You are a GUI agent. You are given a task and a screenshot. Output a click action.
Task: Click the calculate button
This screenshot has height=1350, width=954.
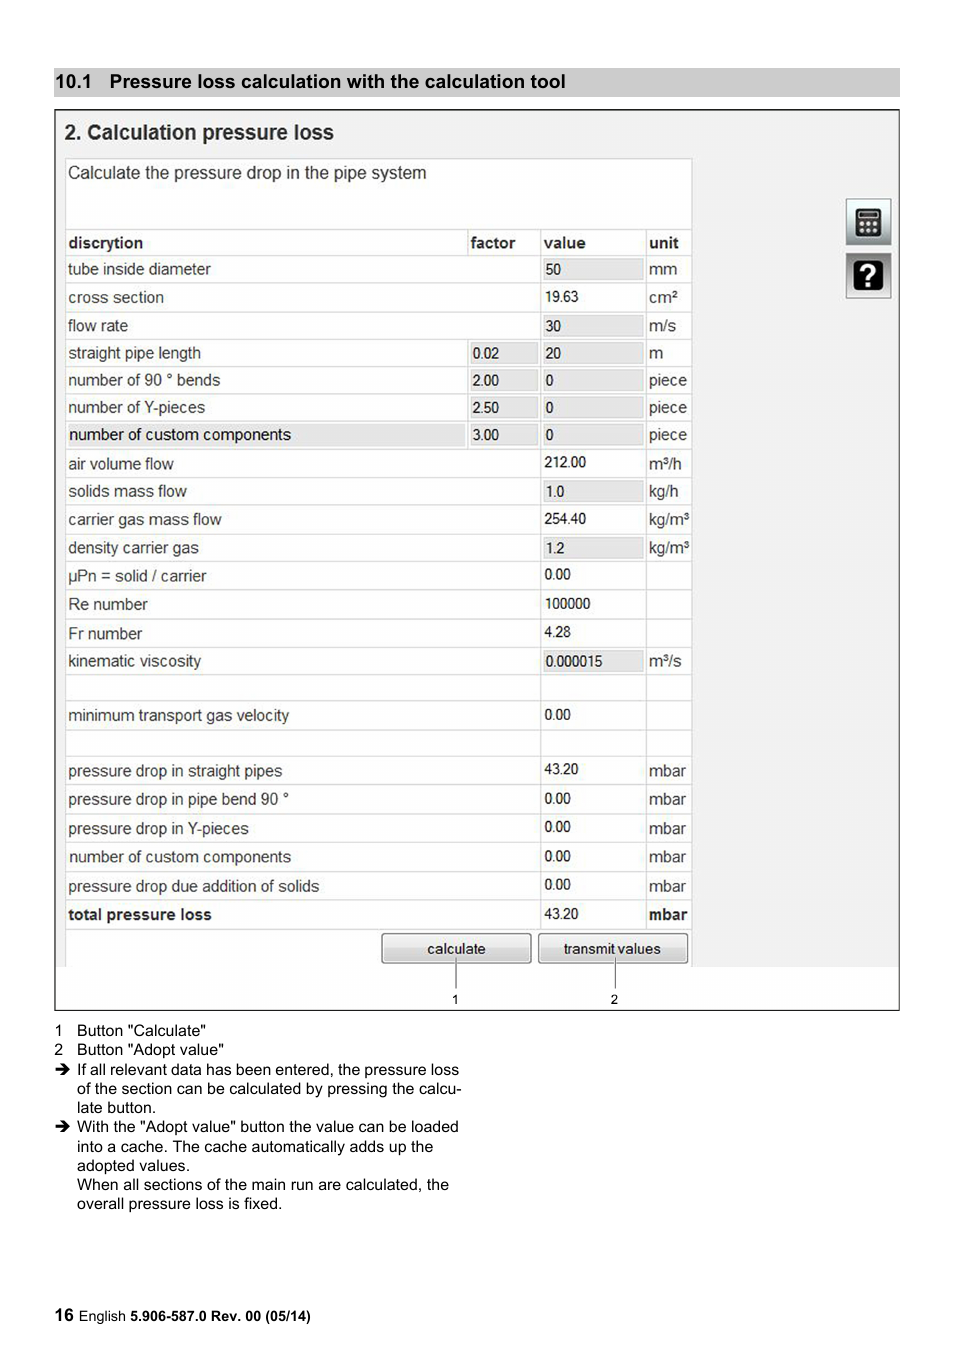pyautogui.click(x=456, y=949)
